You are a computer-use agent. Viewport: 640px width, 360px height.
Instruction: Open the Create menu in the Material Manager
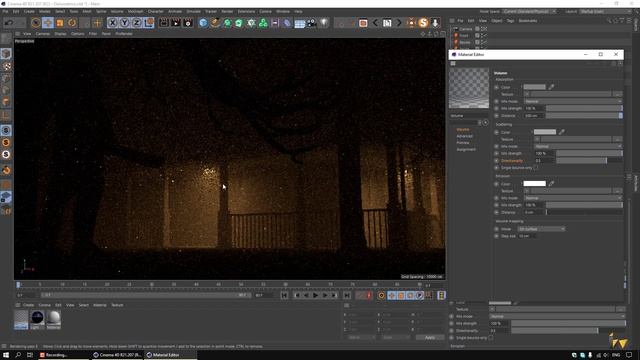coord(28,305)
